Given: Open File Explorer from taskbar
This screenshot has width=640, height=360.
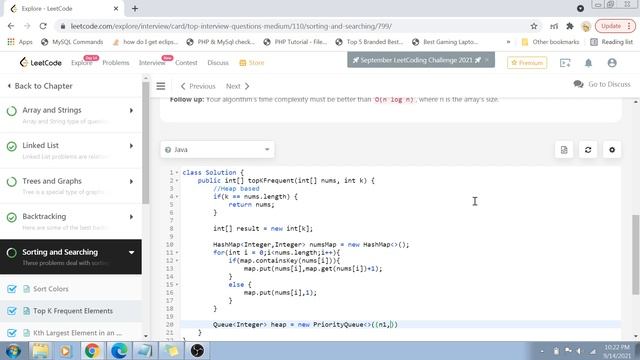Looking at the screenshot, I should (40, 351).
